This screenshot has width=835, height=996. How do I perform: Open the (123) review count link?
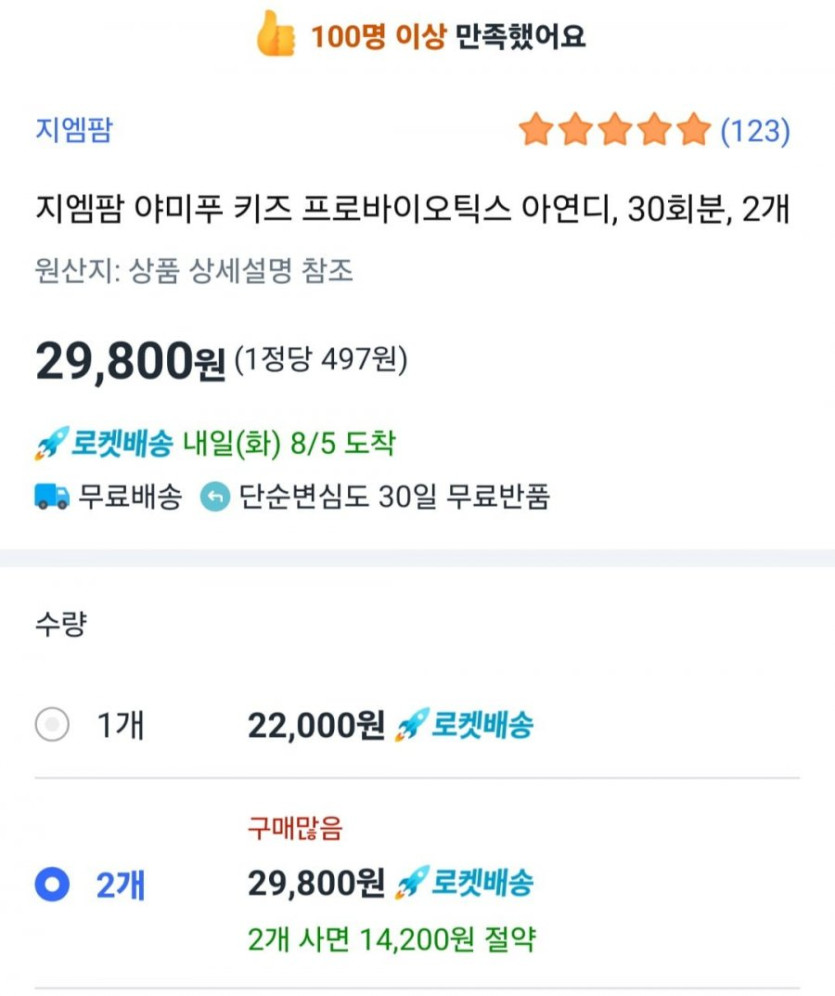pyautogui.click(x=756, y=130)
